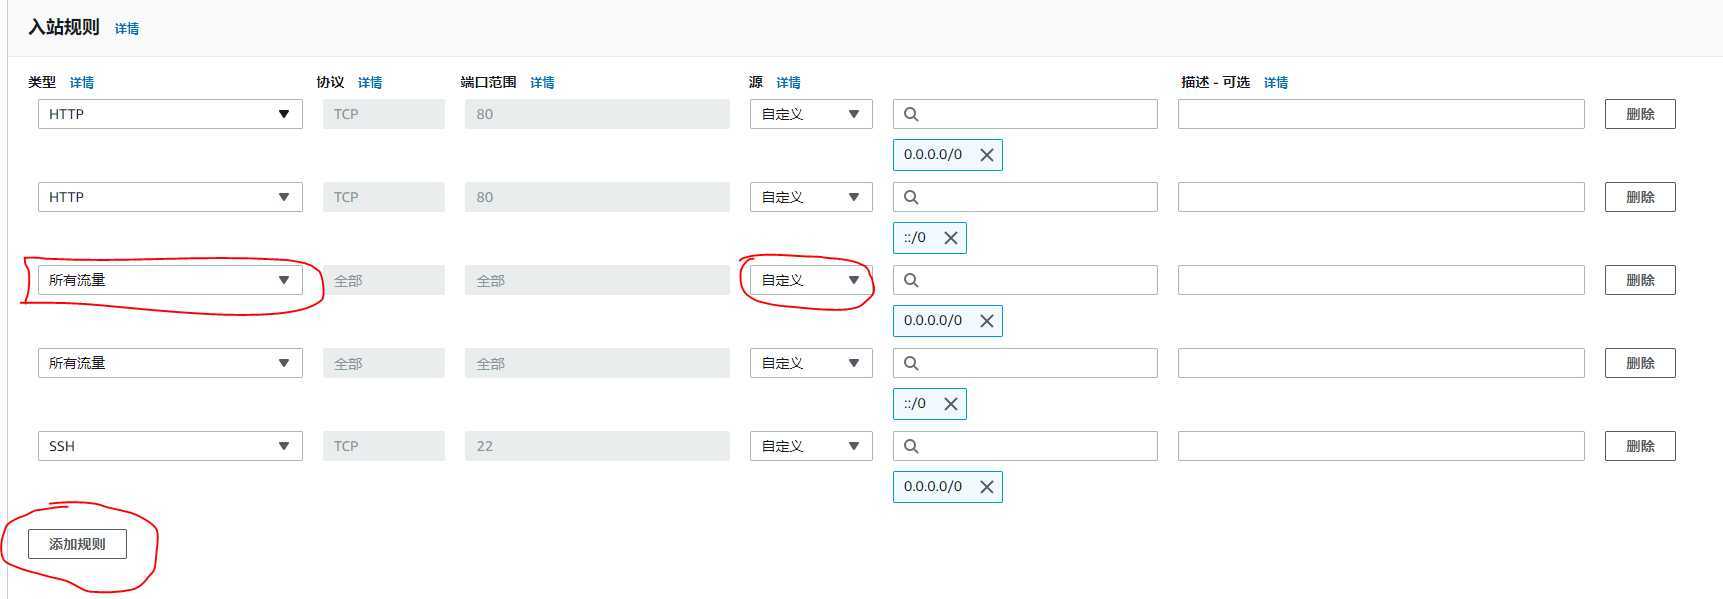The height and width of the screenshot is (599, 1723).
Task: Open the circled 所有流量 type dropdown
Action: [x=170, y=280]
